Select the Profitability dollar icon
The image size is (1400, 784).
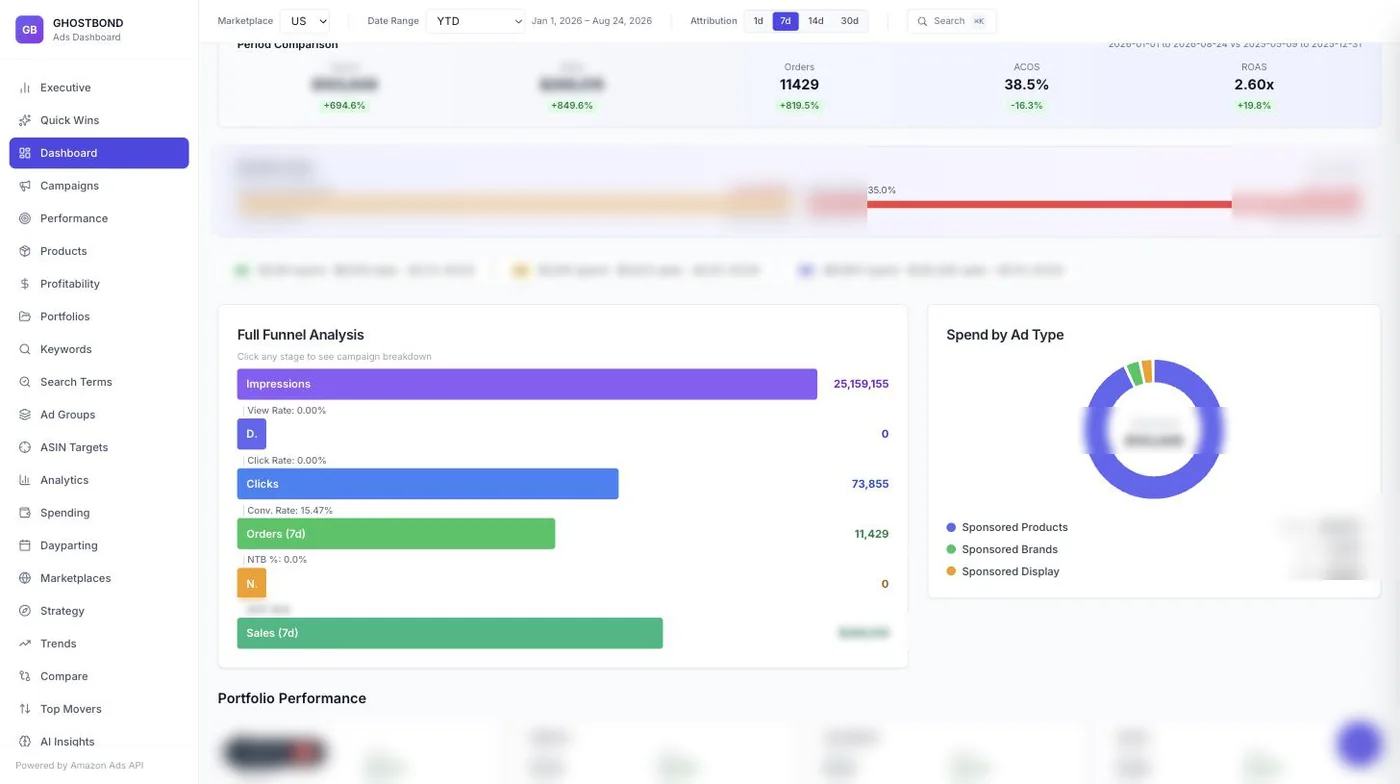pyautogui.click(x=25, y=284)
